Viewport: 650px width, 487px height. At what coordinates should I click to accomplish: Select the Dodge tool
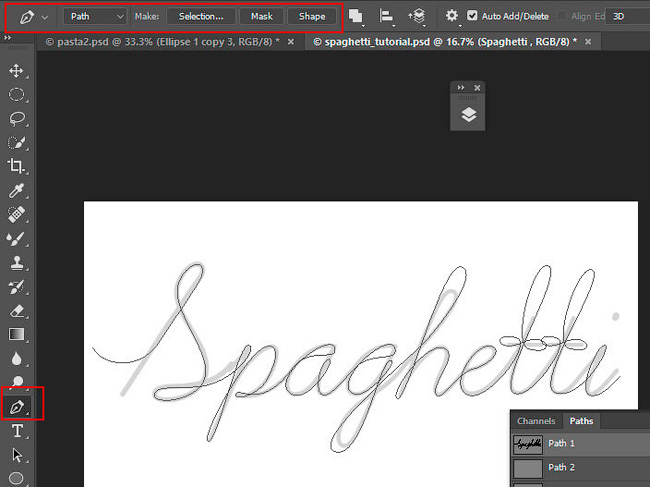coord(17,381)
